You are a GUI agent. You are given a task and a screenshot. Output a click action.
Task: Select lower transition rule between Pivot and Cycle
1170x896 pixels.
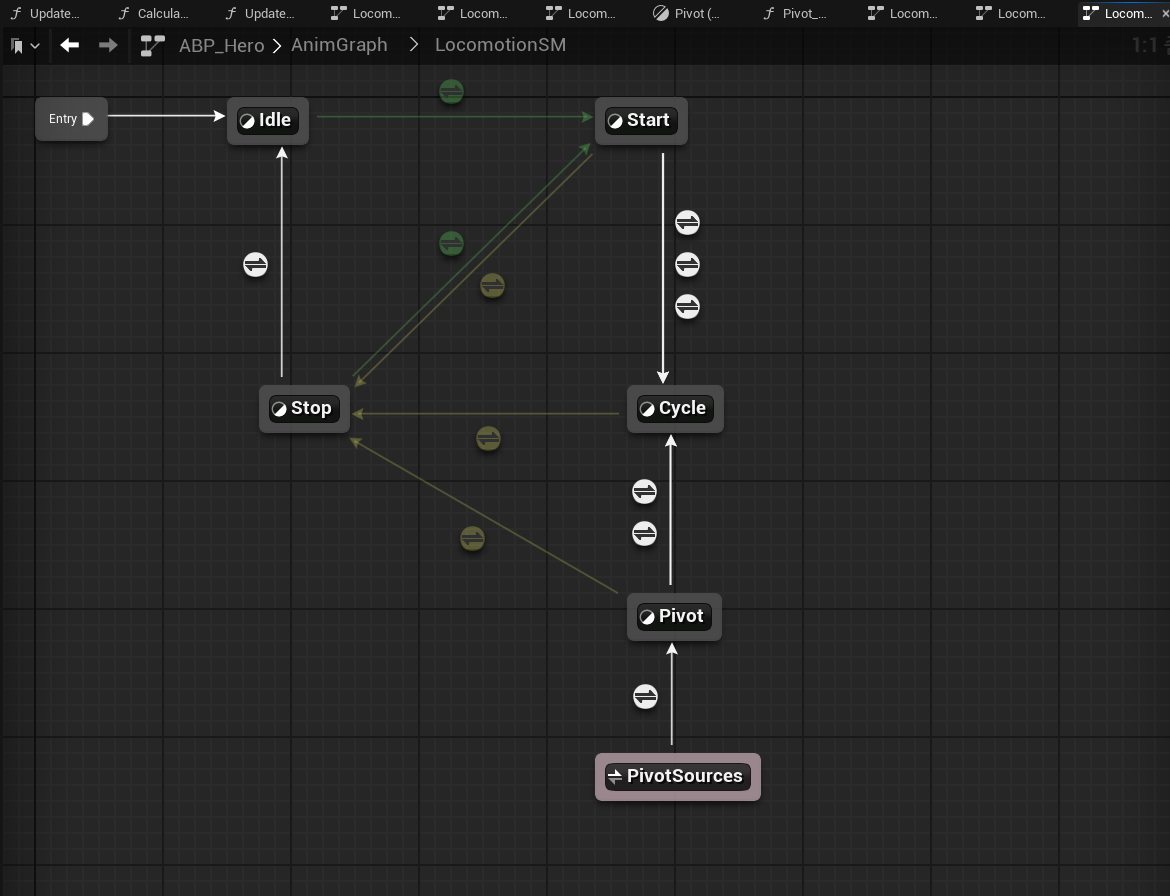tap(644, 533)
